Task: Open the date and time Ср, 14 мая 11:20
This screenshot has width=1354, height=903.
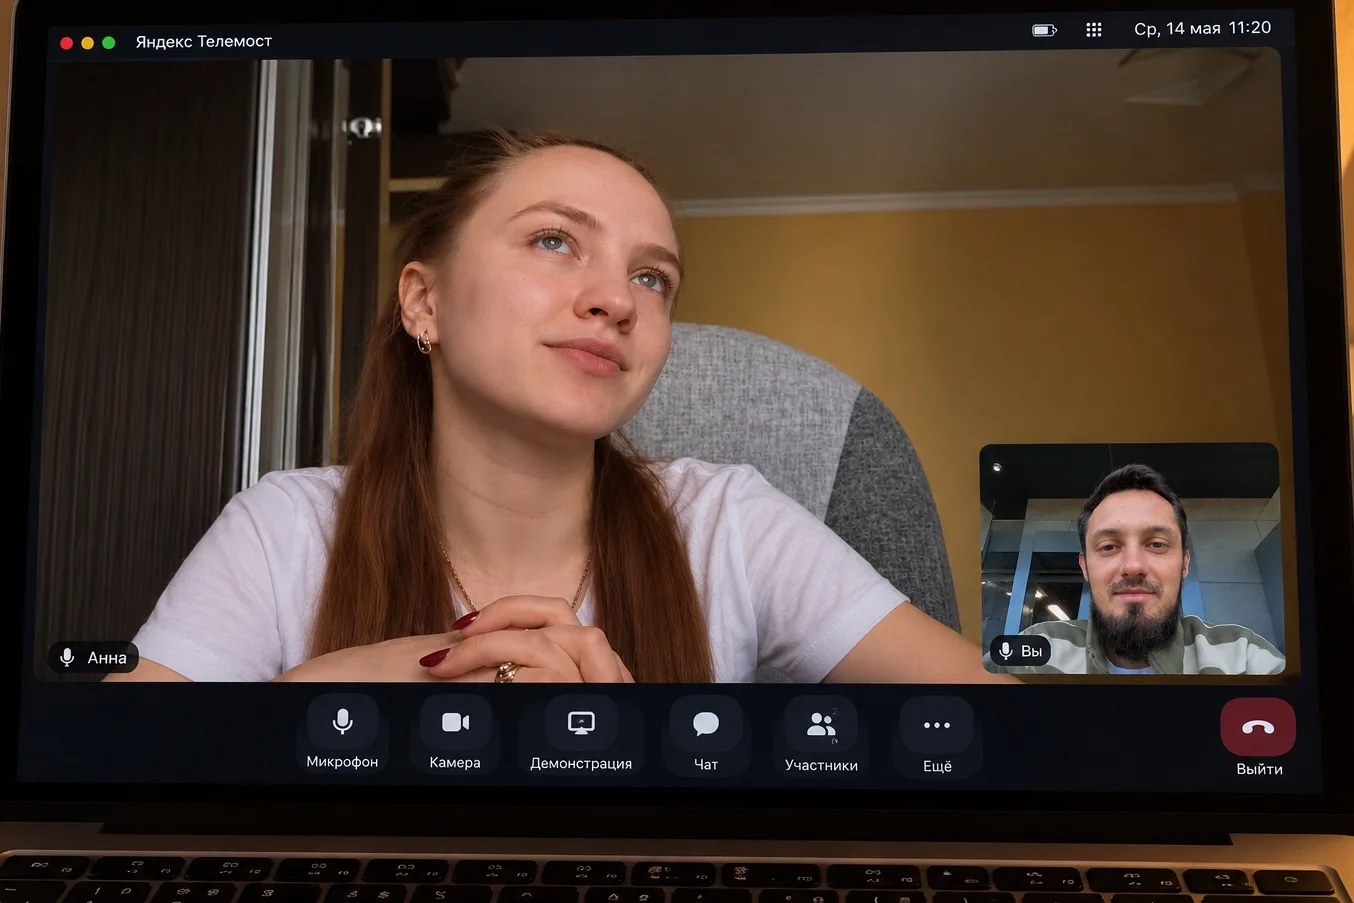Action: [1202, 29]
